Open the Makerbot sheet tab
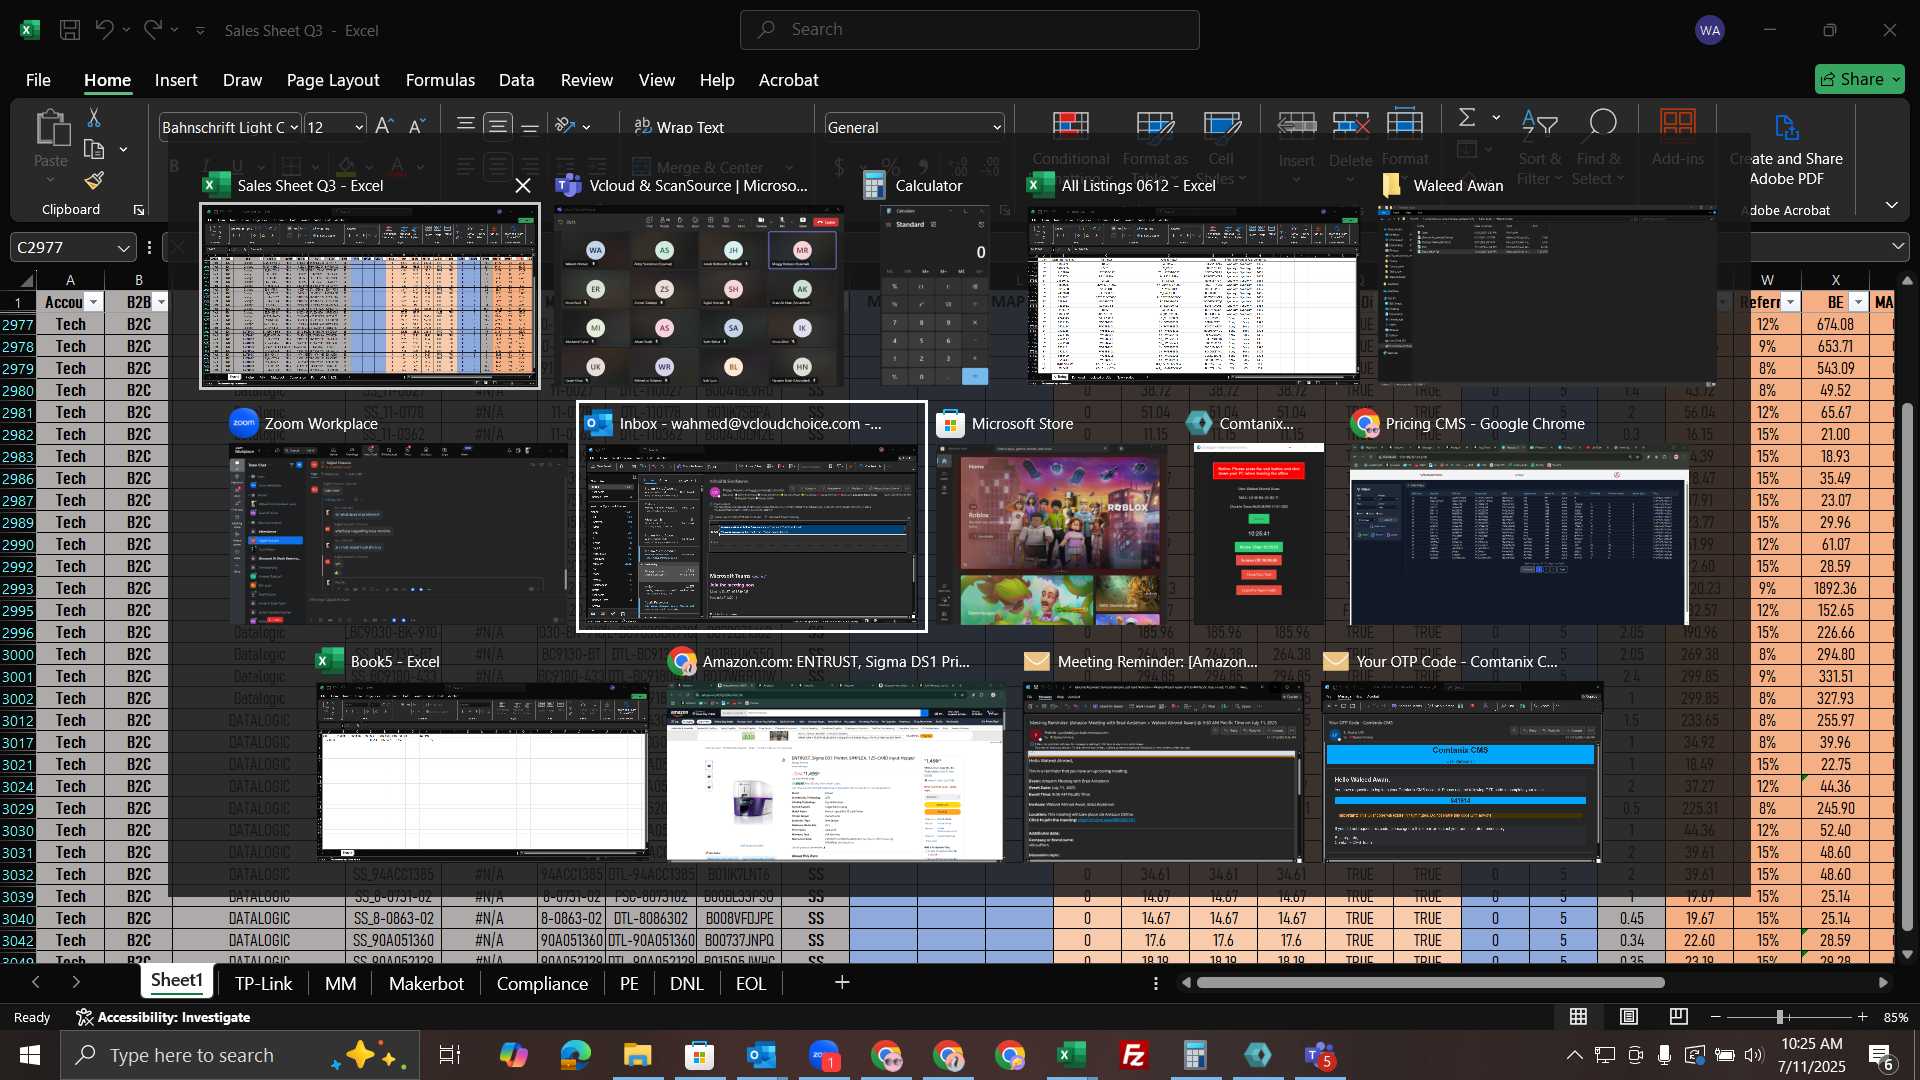Screen dimensions: 1920x1080 click(x=426, y=983)
